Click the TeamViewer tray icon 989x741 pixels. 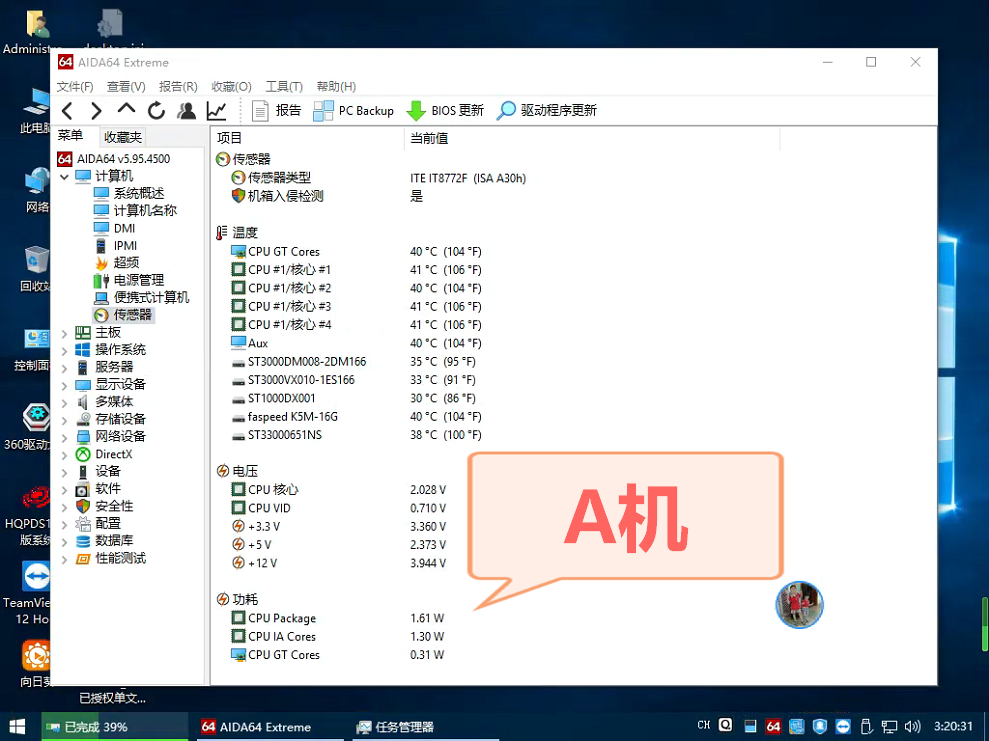(843, 726)
